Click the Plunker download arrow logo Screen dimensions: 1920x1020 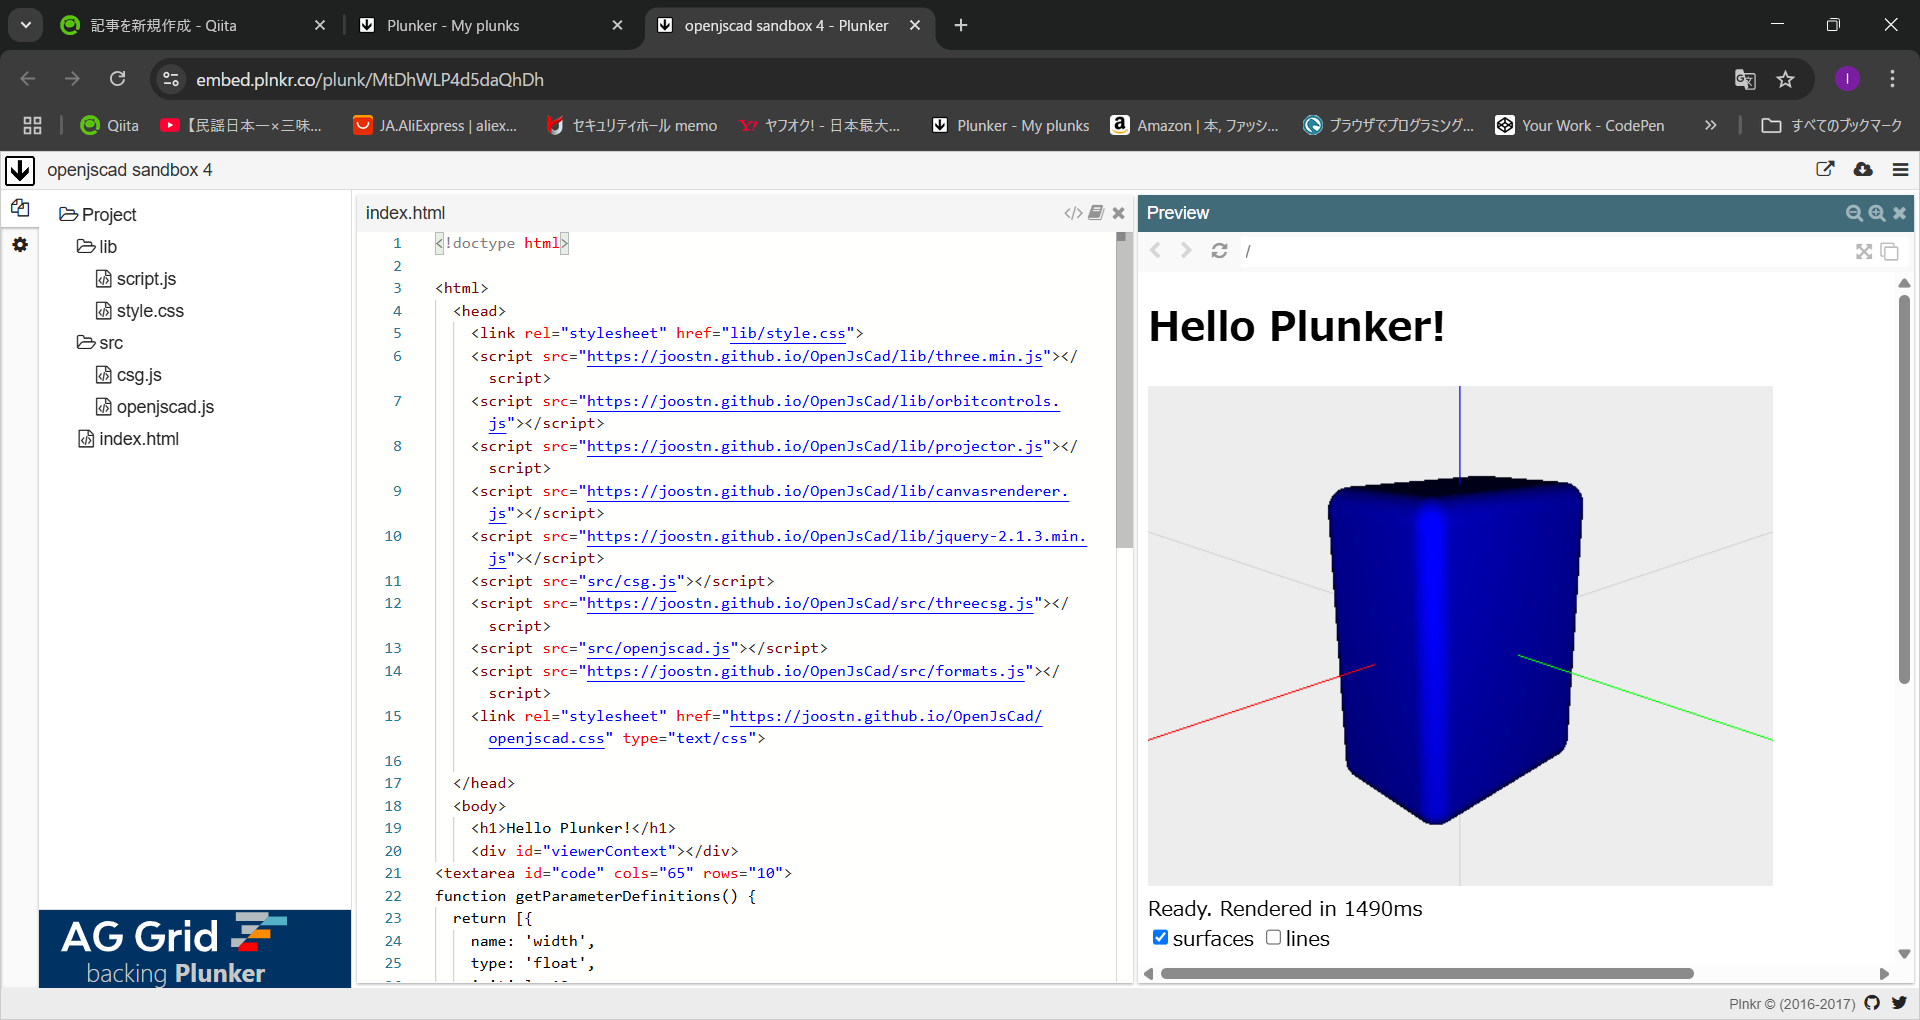point(20,171)
